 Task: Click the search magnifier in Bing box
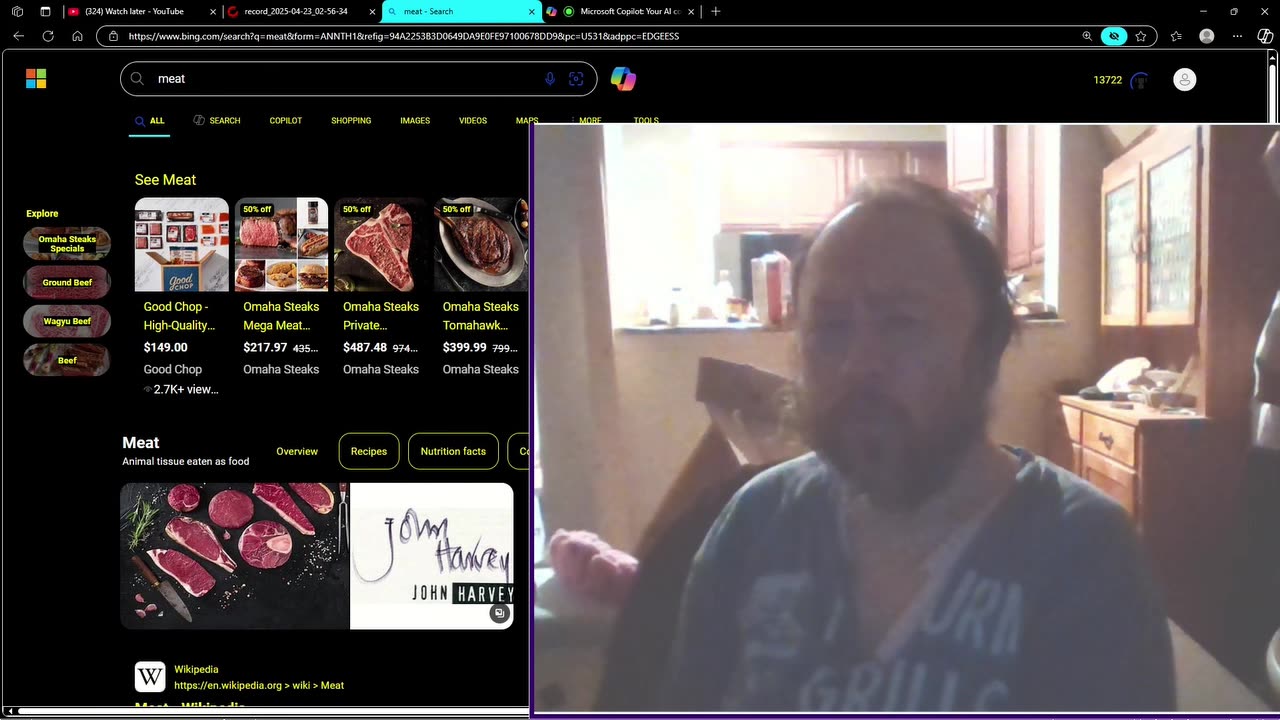137,79
